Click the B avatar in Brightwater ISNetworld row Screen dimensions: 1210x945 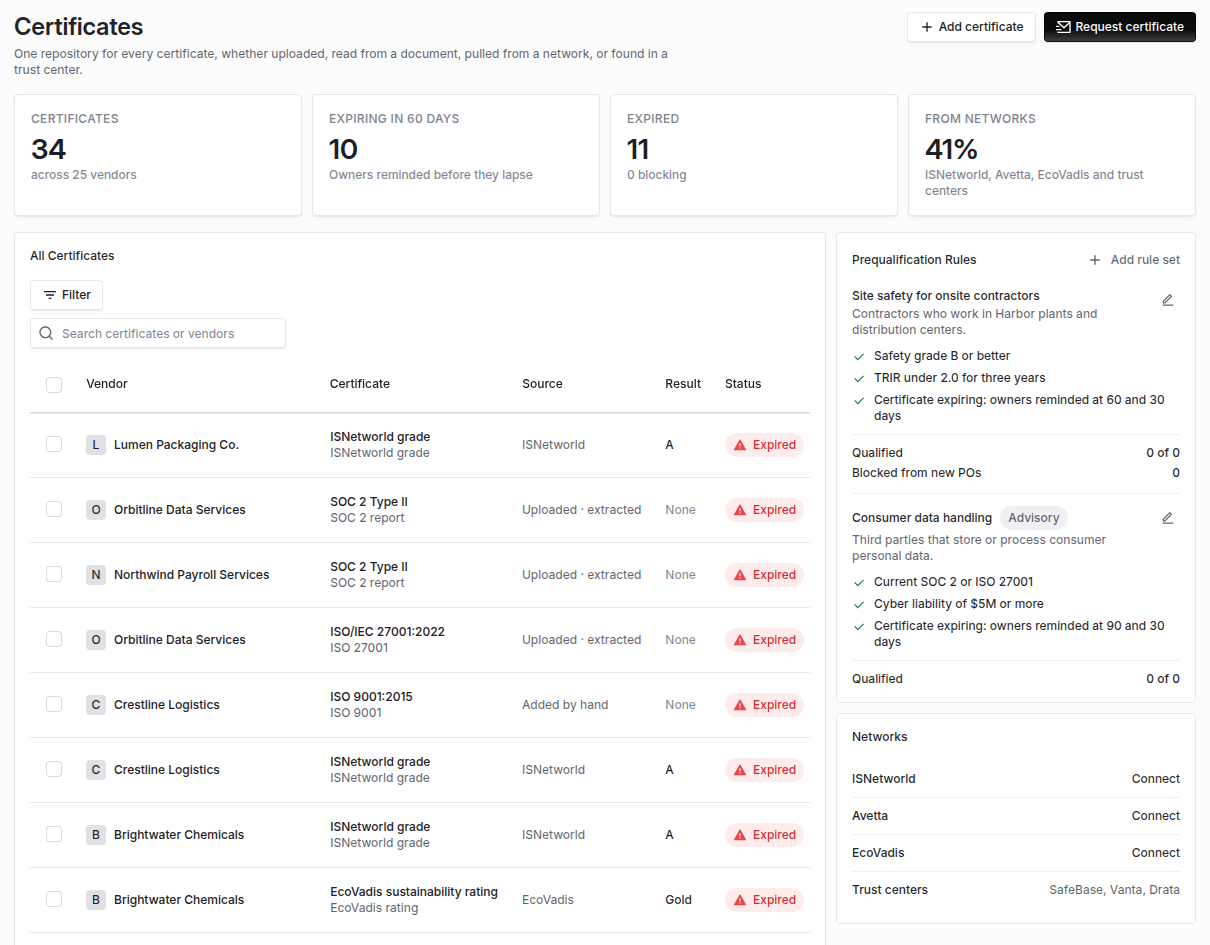tap(96, 835)
